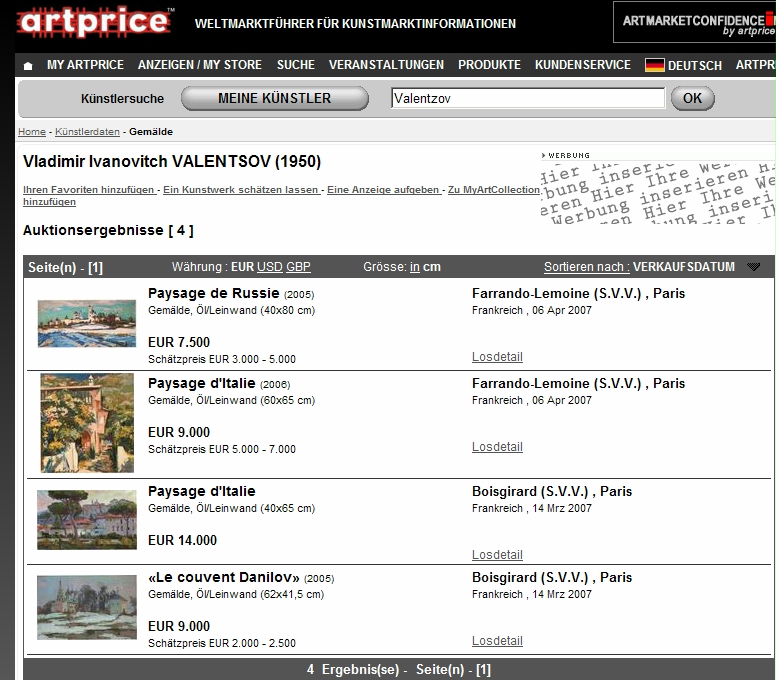This screenshot has height=680, width=776.
Task: Follow the Home breadcrumb link
Action: pyautogui.click(x=32, y=132)
